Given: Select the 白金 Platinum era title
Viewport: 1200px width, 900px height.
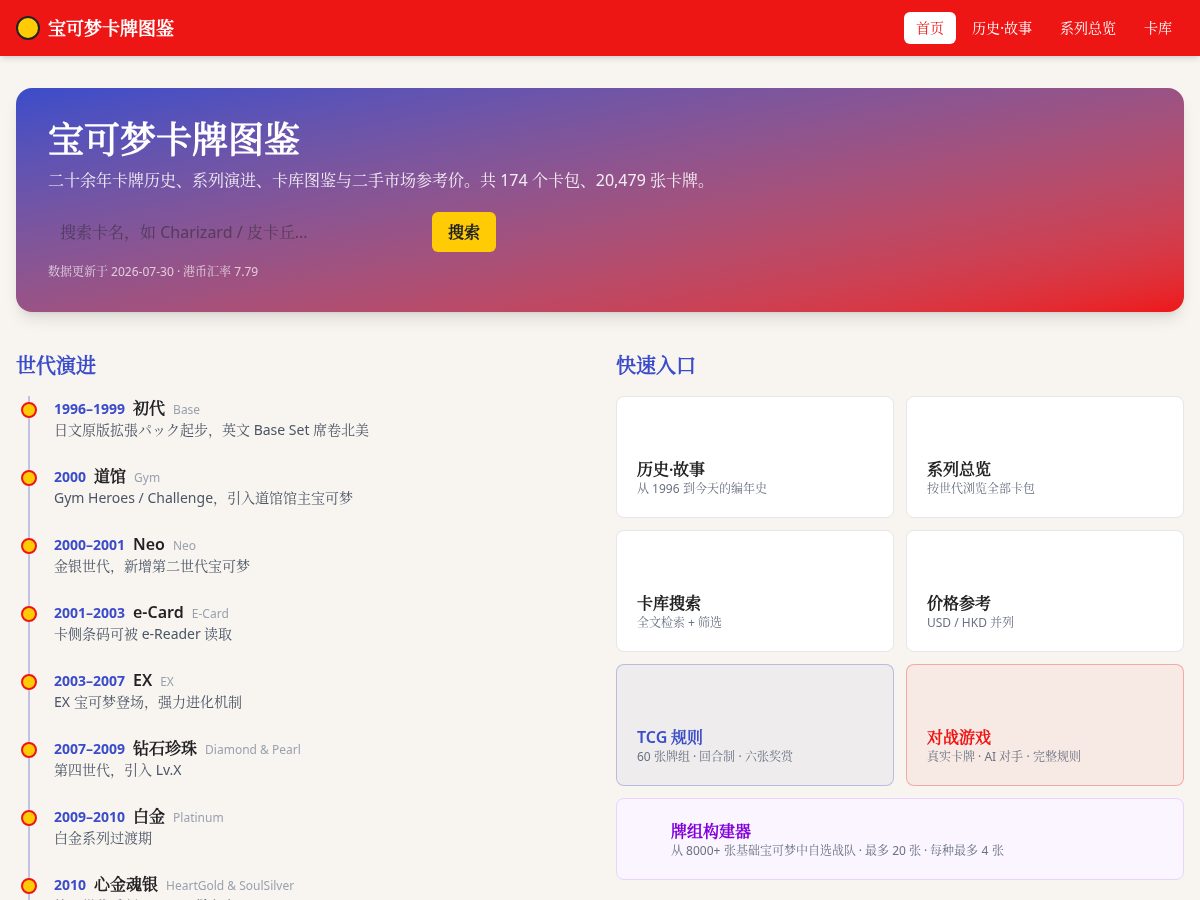Looking at the screenshot, I should 149,816.
